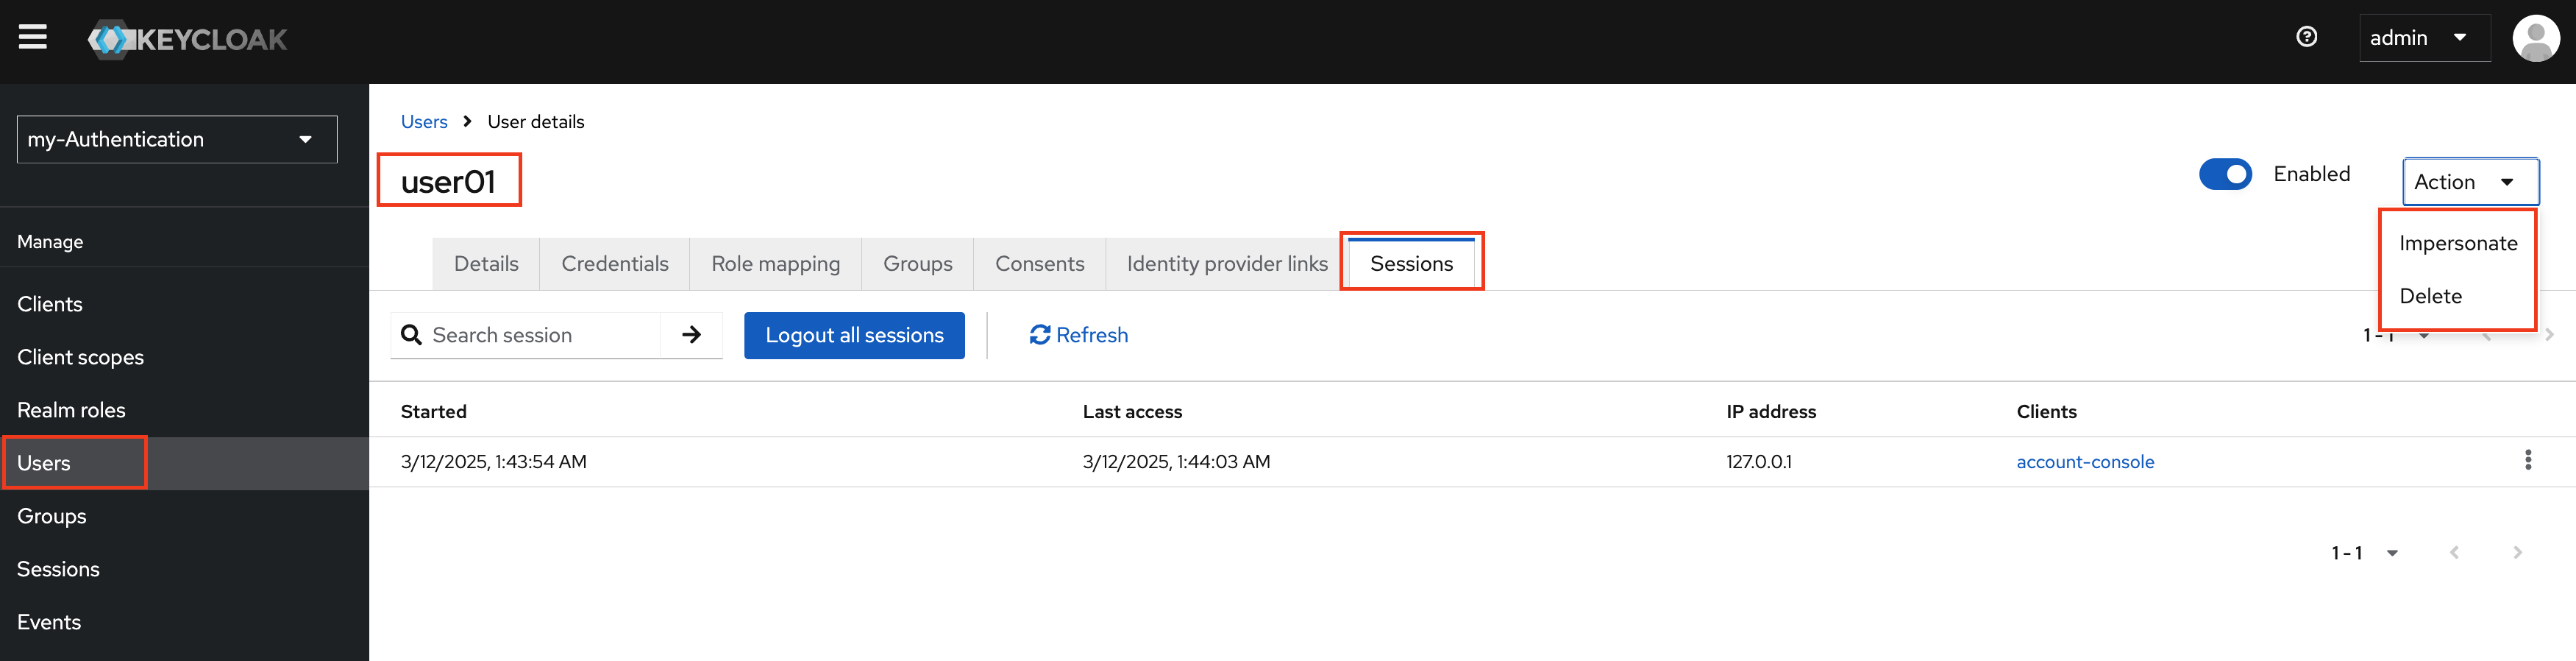Viewport: 2576px width, 661px height.
Task: Switch to the Consents tab
Action: [1039, 264]
